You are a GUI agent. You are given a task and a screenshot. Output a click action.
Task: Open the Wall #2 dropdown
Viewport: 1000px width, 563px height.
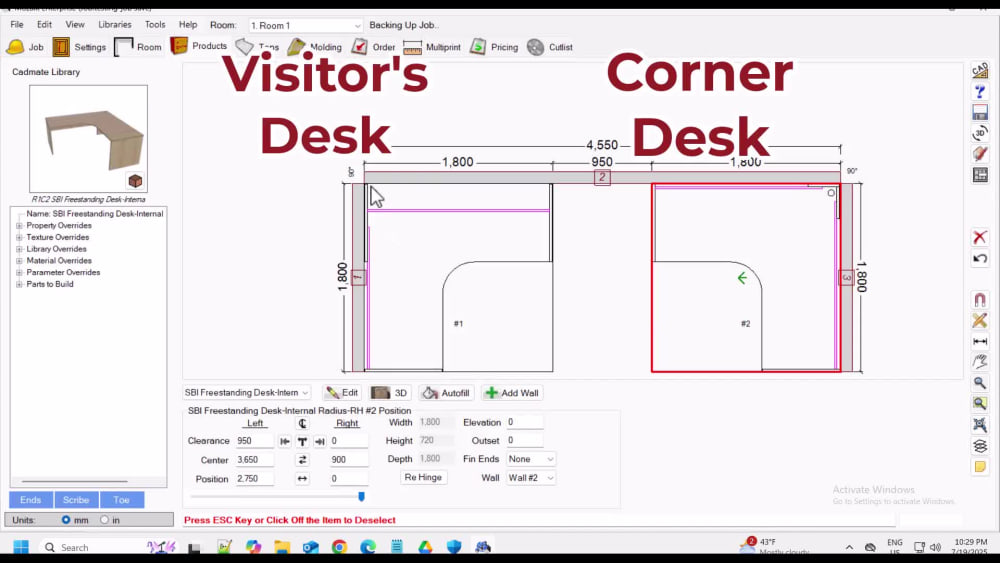coord(531,478)
